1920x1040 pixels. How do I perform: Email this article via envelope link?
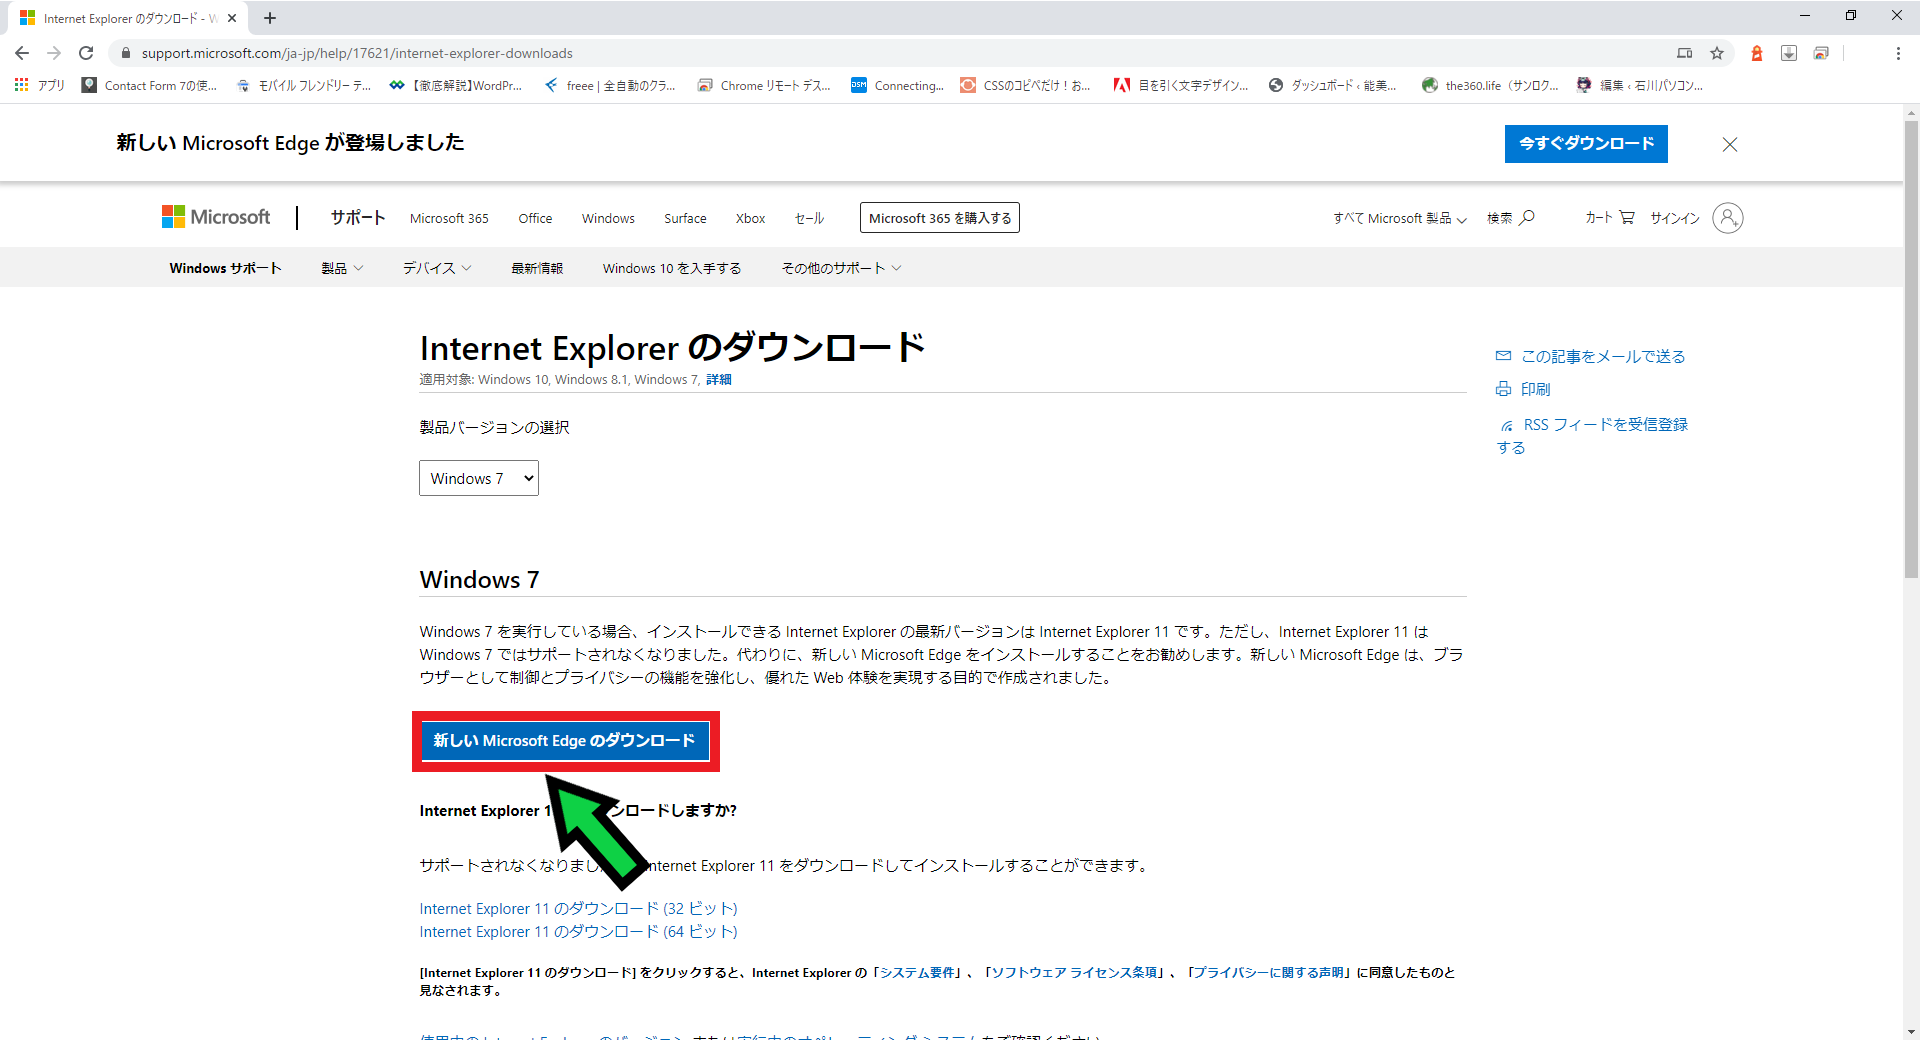point(1590,356)
